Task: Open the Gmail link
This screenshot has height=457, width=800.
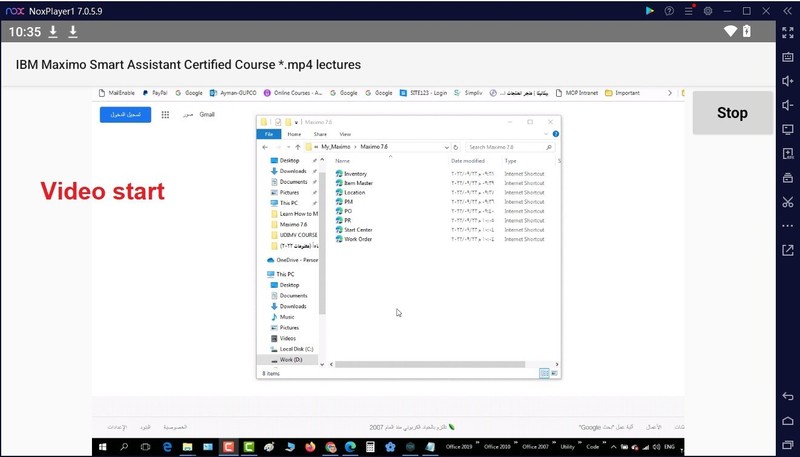Action: click(x=207, y=115)
